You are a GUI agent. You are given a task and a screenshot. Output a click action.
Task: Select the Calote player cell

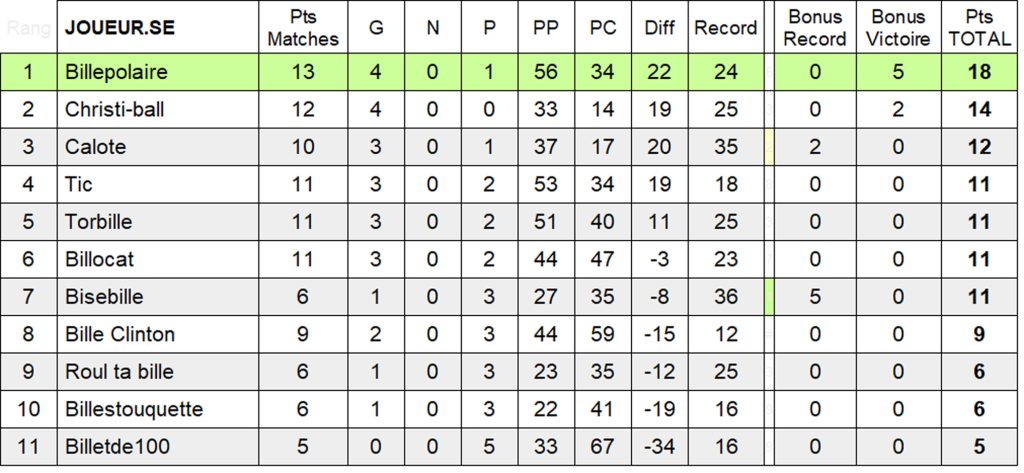[x=96, y=147]
